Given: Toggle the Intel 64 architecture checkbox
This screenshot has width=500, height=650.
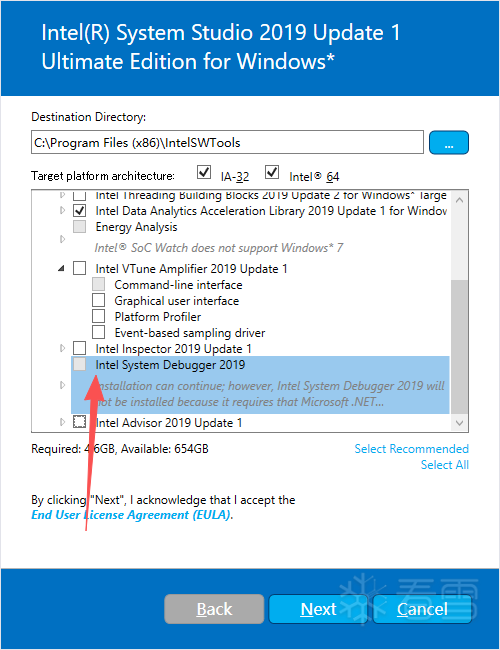Looking at the screenshot, I should pos(272,172).
